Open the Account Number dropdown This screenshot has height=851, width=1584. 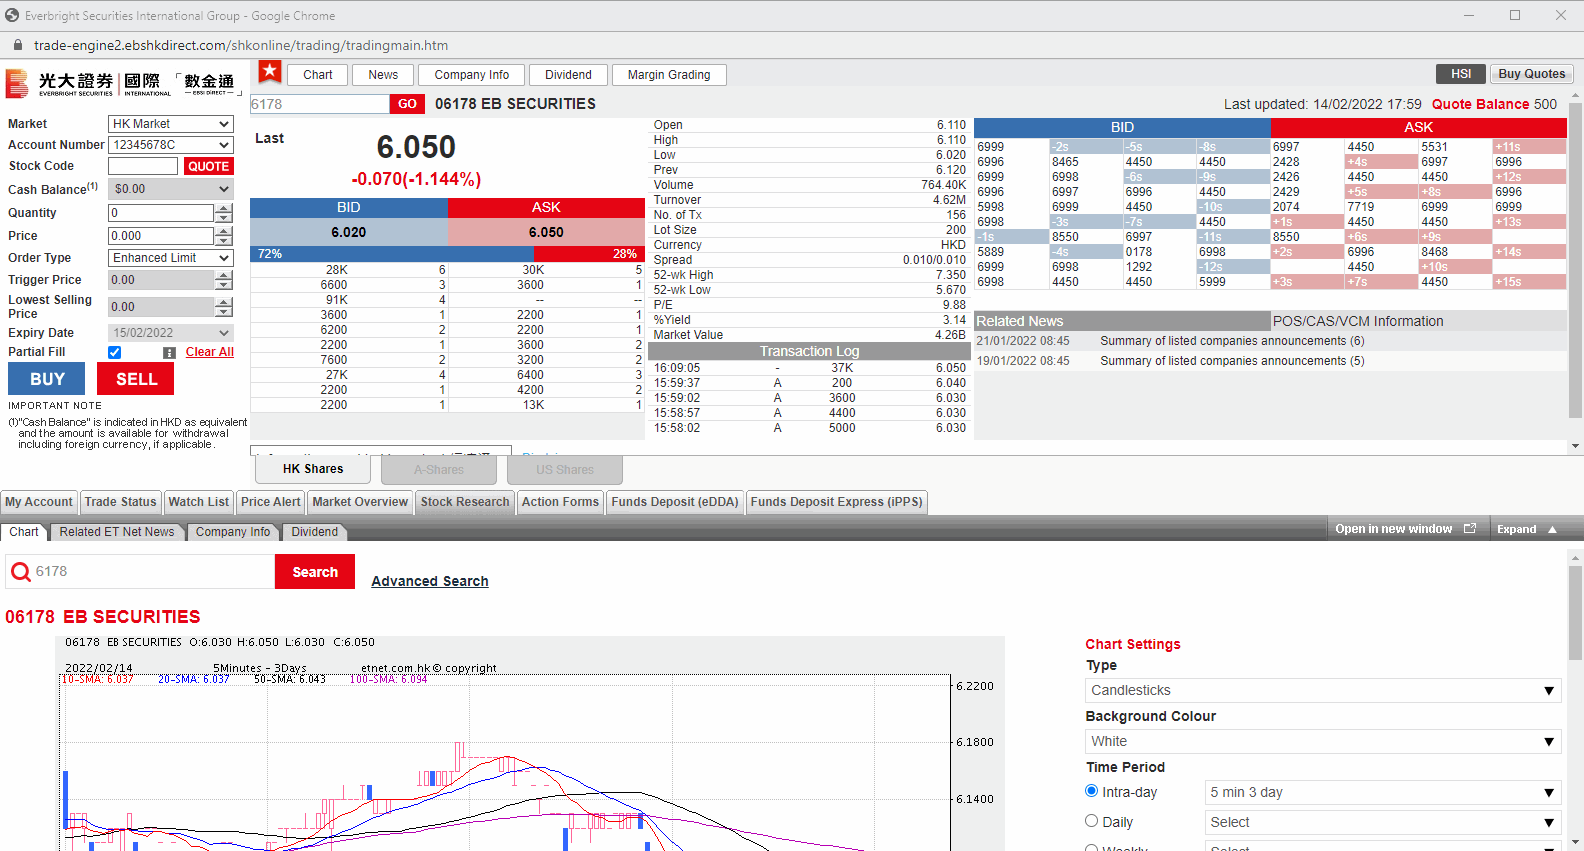171,145
